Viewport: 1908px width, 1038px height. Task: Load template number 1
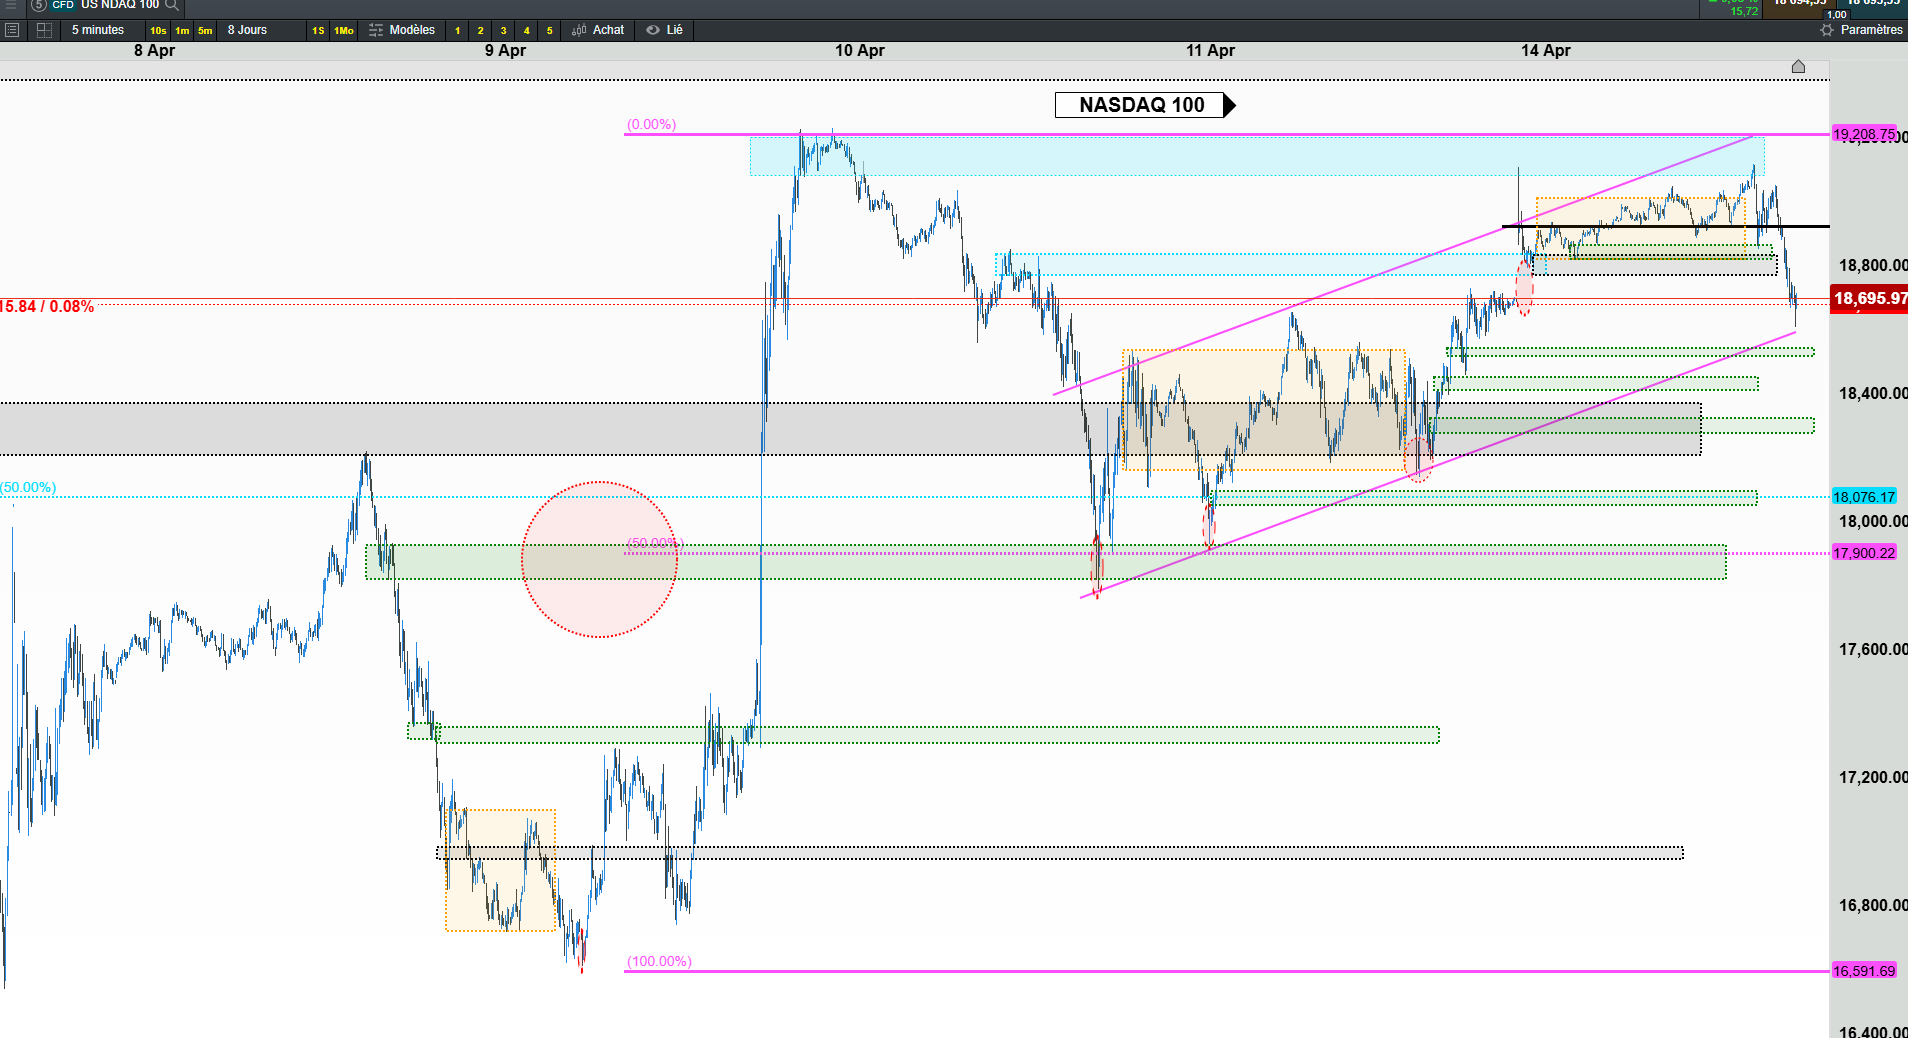458,30
